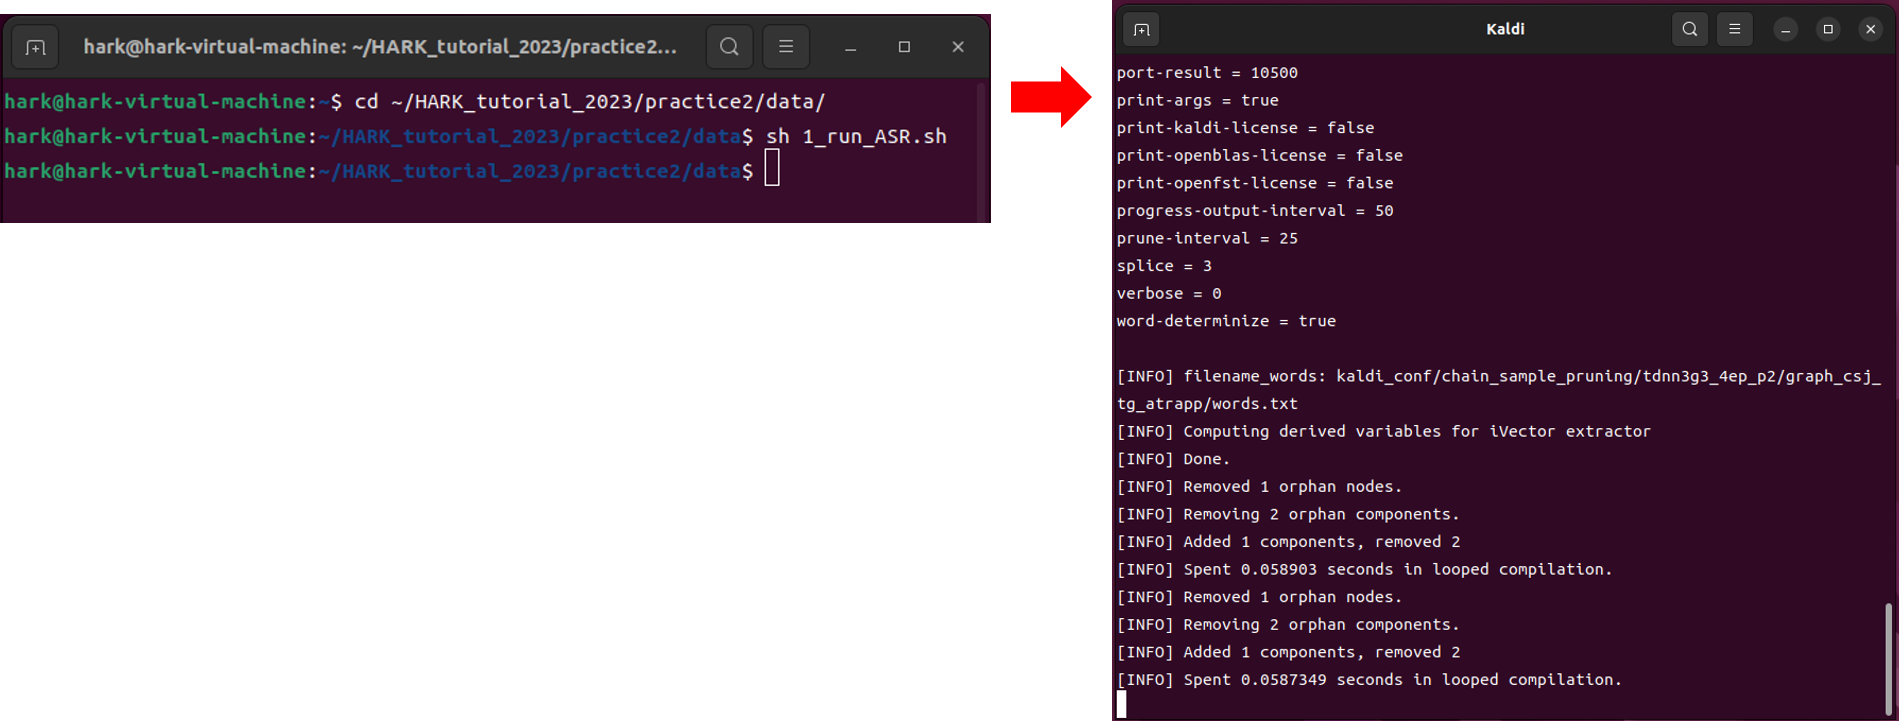1899x721 pixels.
Task: Click the Kaldi window's vertical scrollbar thumb
Action: [x=1889, y=658]
